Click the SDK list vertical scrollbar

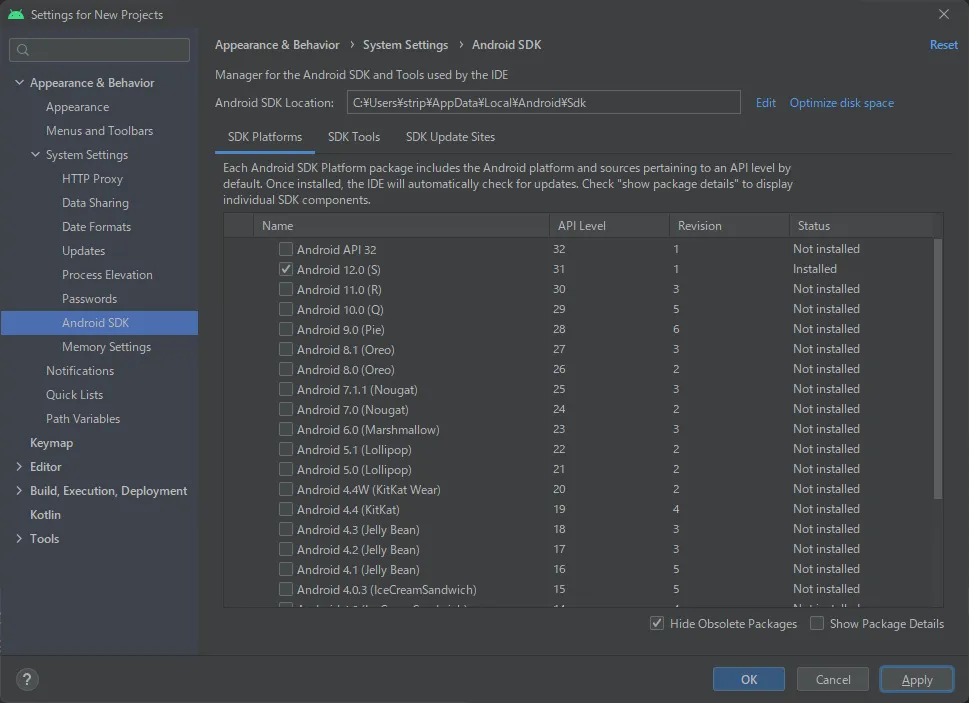[937, 370]
